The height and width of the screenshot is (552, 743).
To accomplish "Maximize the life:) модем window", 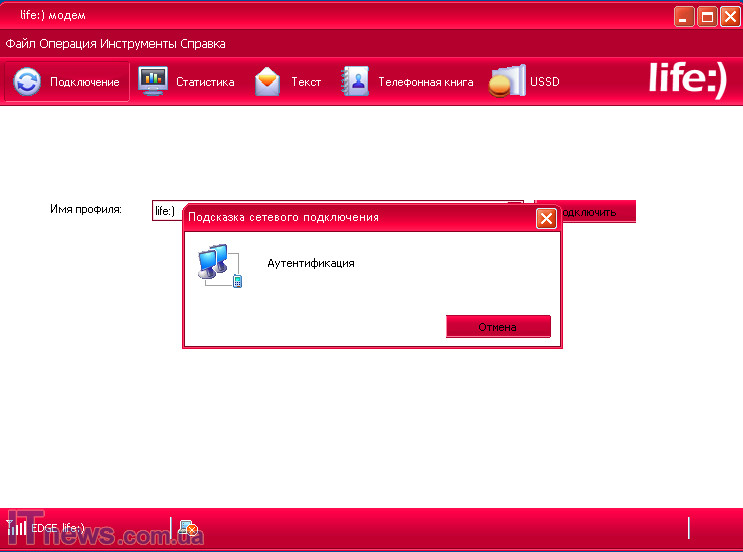I will click(x=707, y=16).
